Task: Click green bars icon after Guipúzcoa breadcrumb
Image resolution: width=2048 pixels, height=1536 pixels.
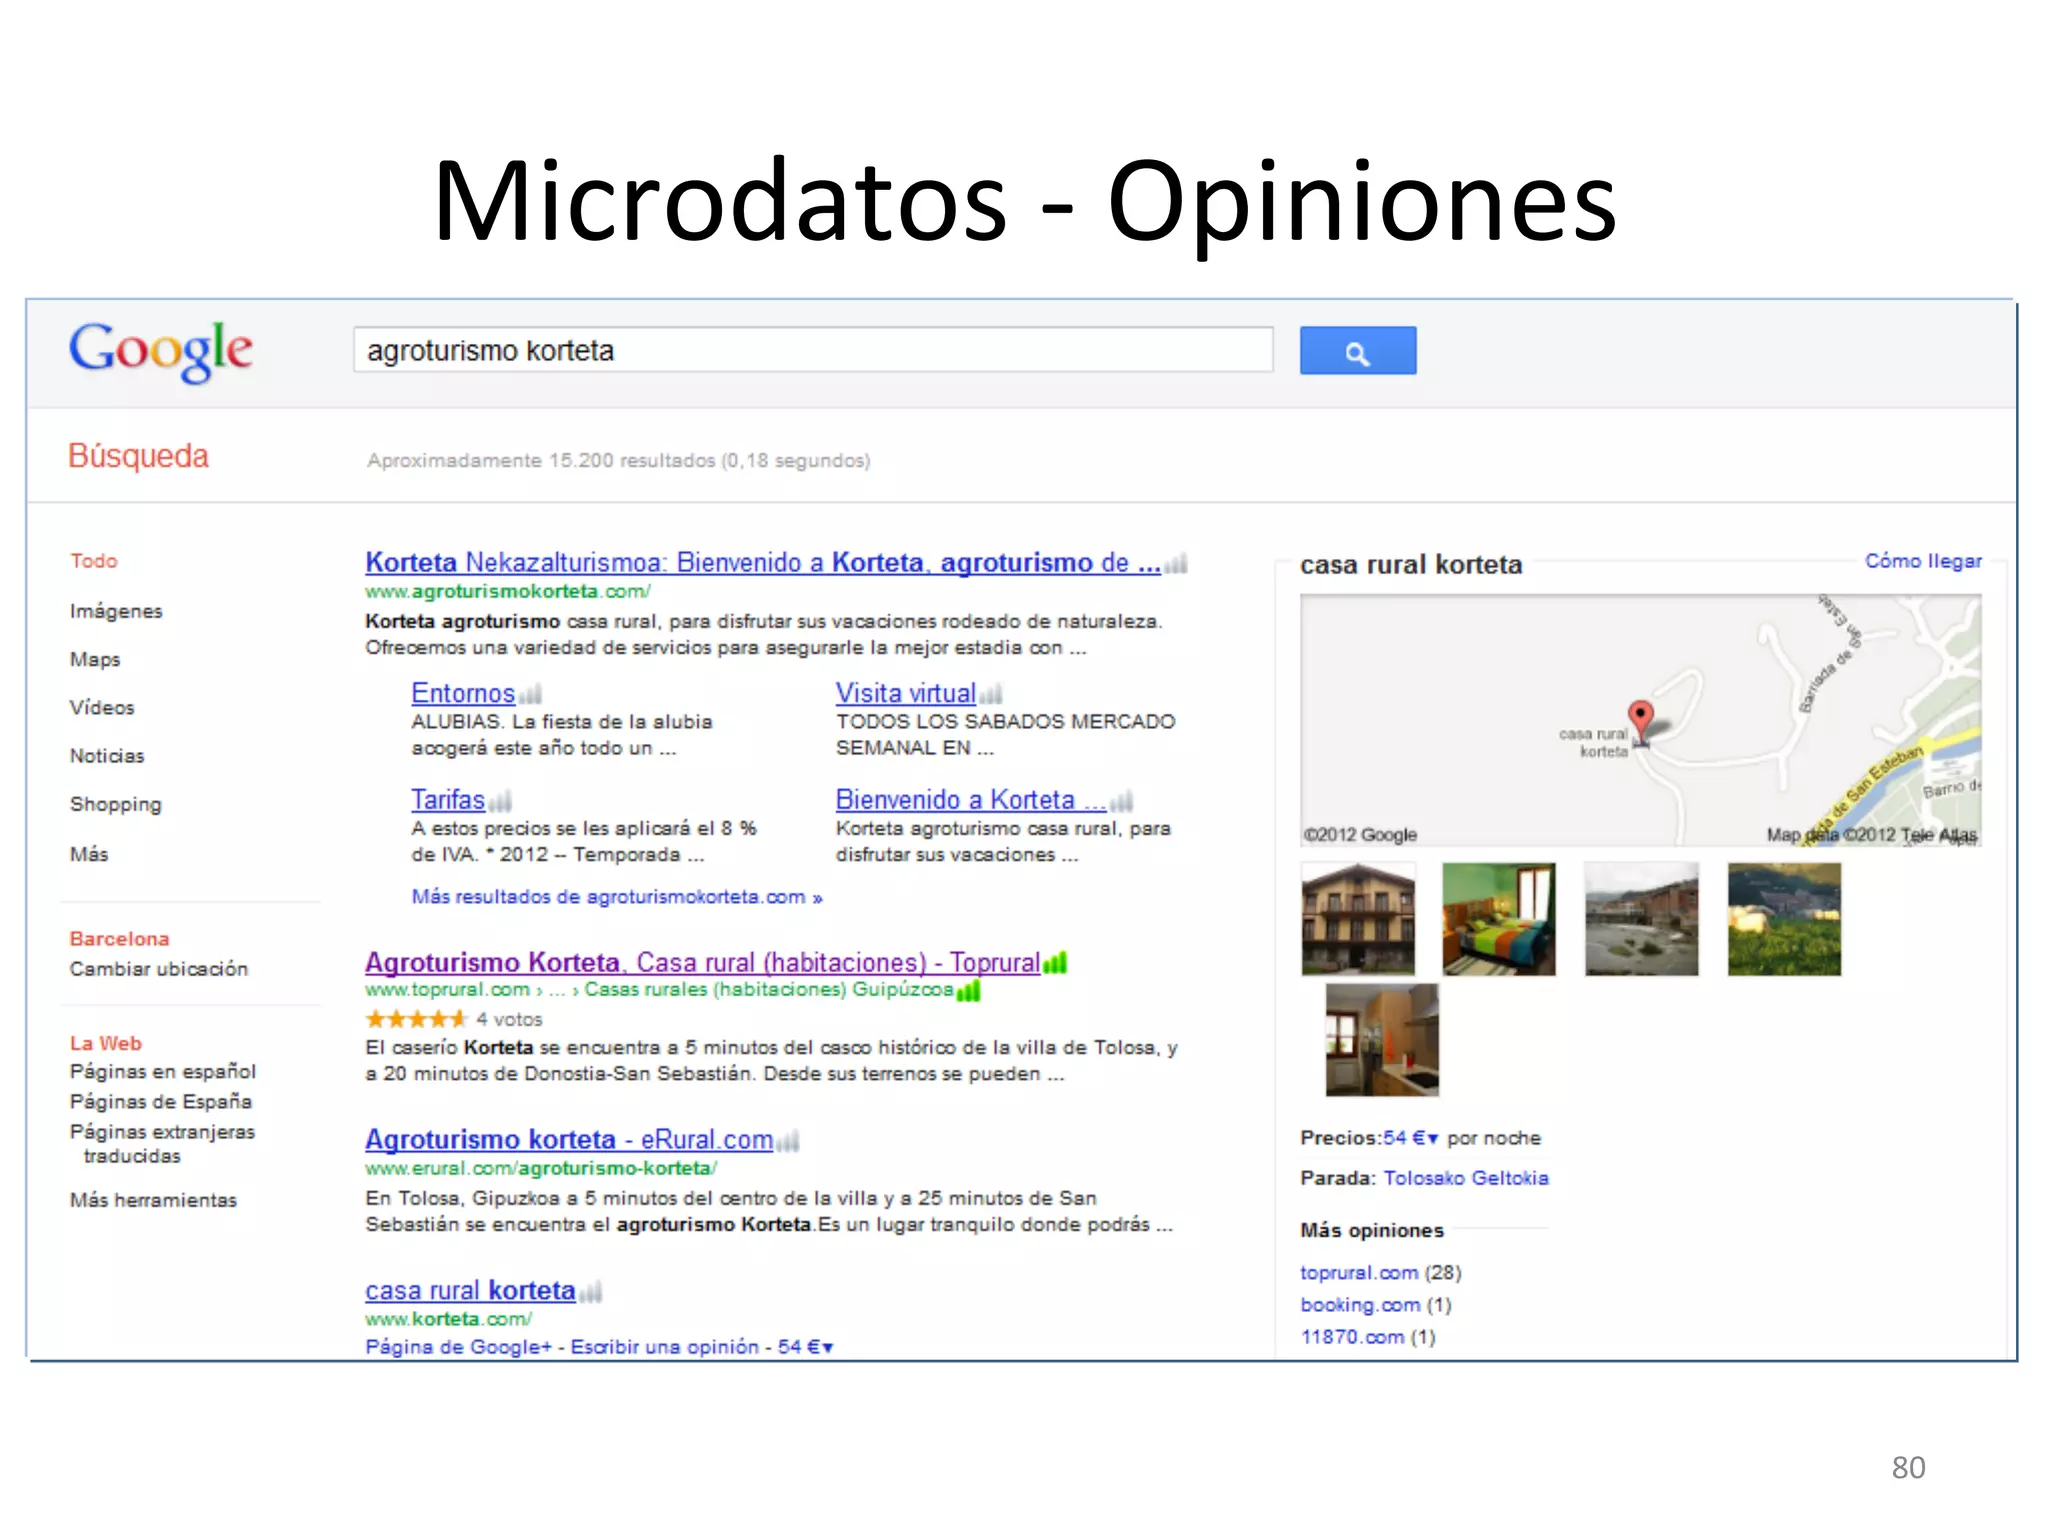Action: pyautogui.click(x=968, y=991)
